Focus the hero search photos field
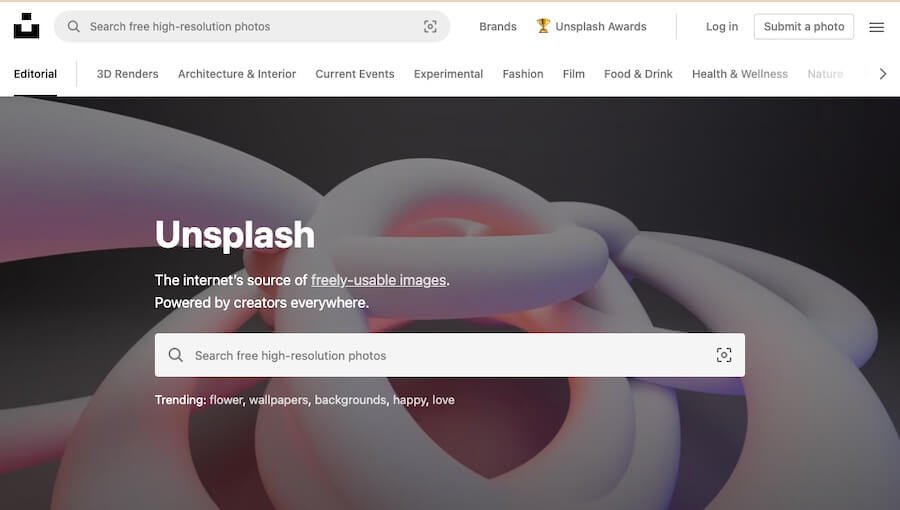The width and height of the screenshot is (900, 510). 450,355
